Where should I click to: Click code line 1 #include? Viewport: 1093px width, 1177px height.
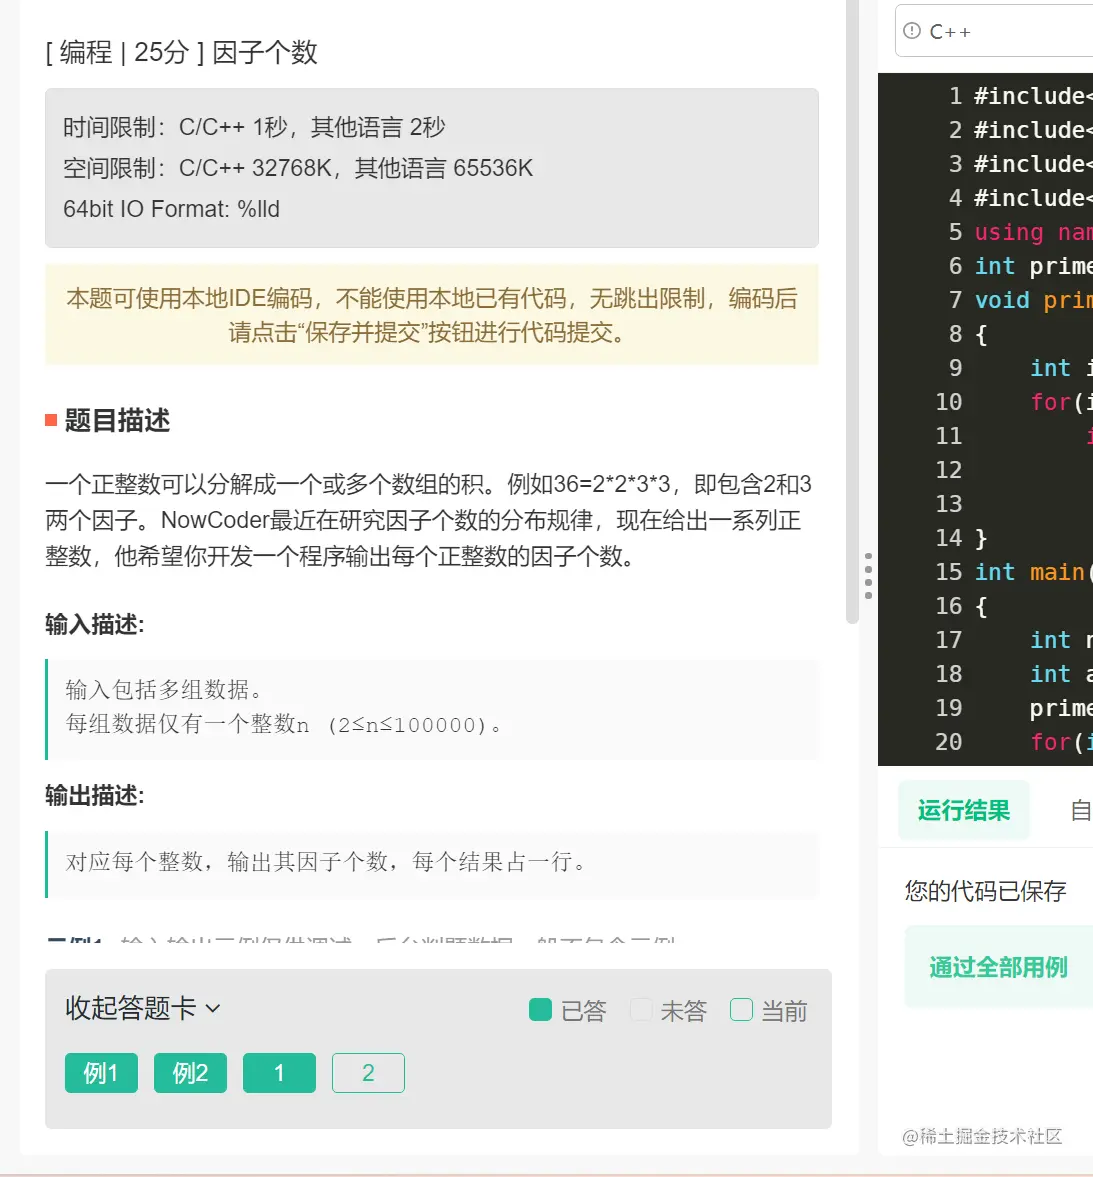(x=1033, y=96)
